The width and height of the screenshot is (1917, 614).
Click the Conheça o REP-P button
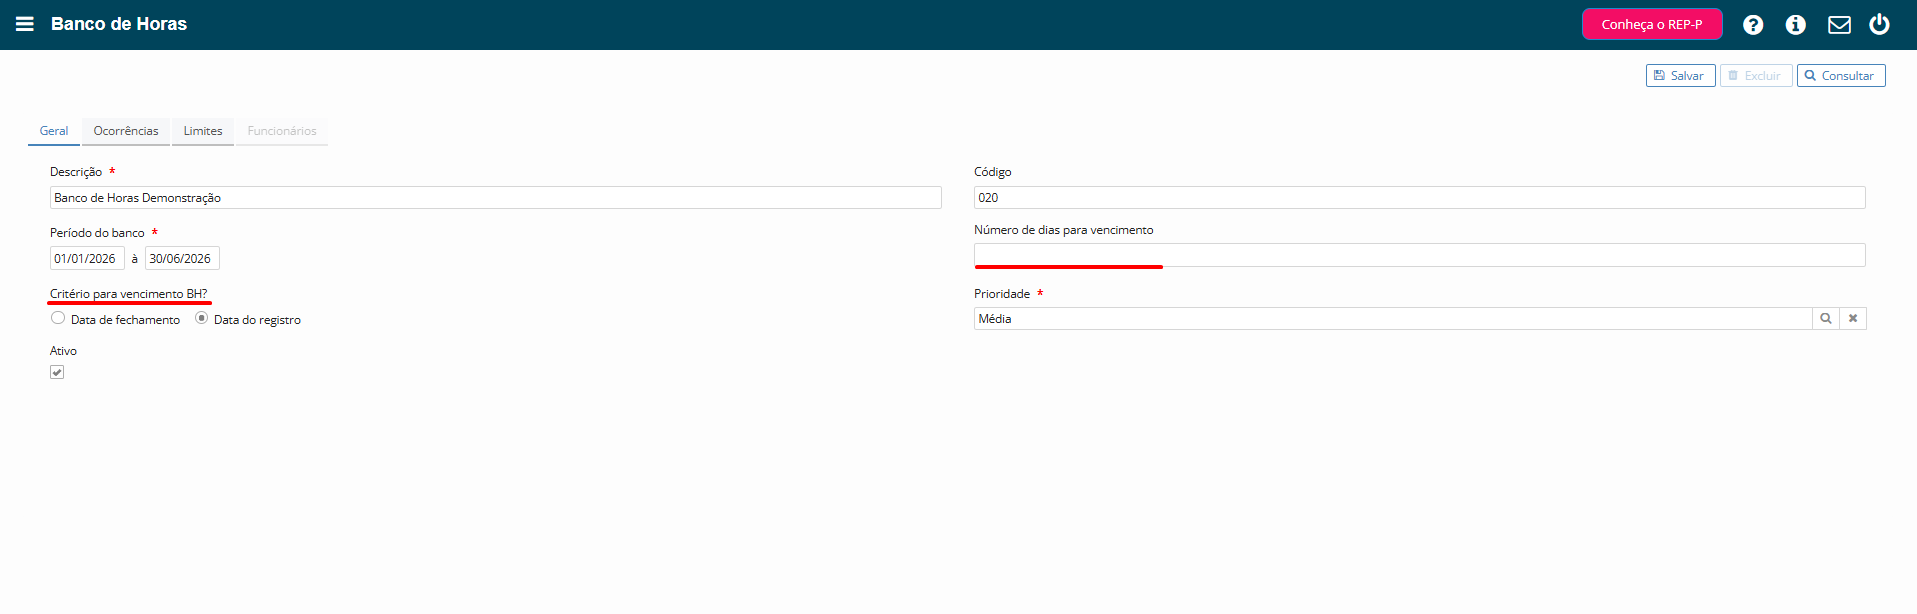pos(1652,24)
